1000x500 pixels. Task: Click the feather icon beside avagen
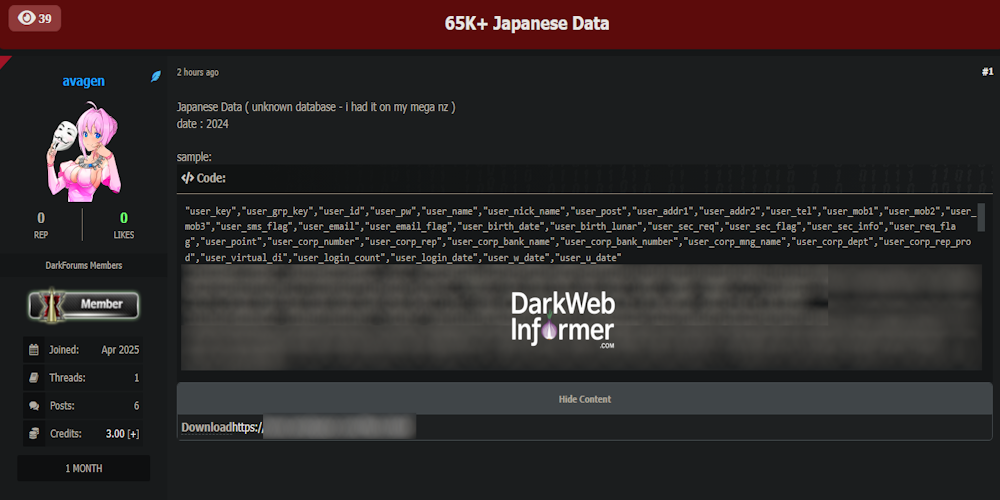[156, 76]
